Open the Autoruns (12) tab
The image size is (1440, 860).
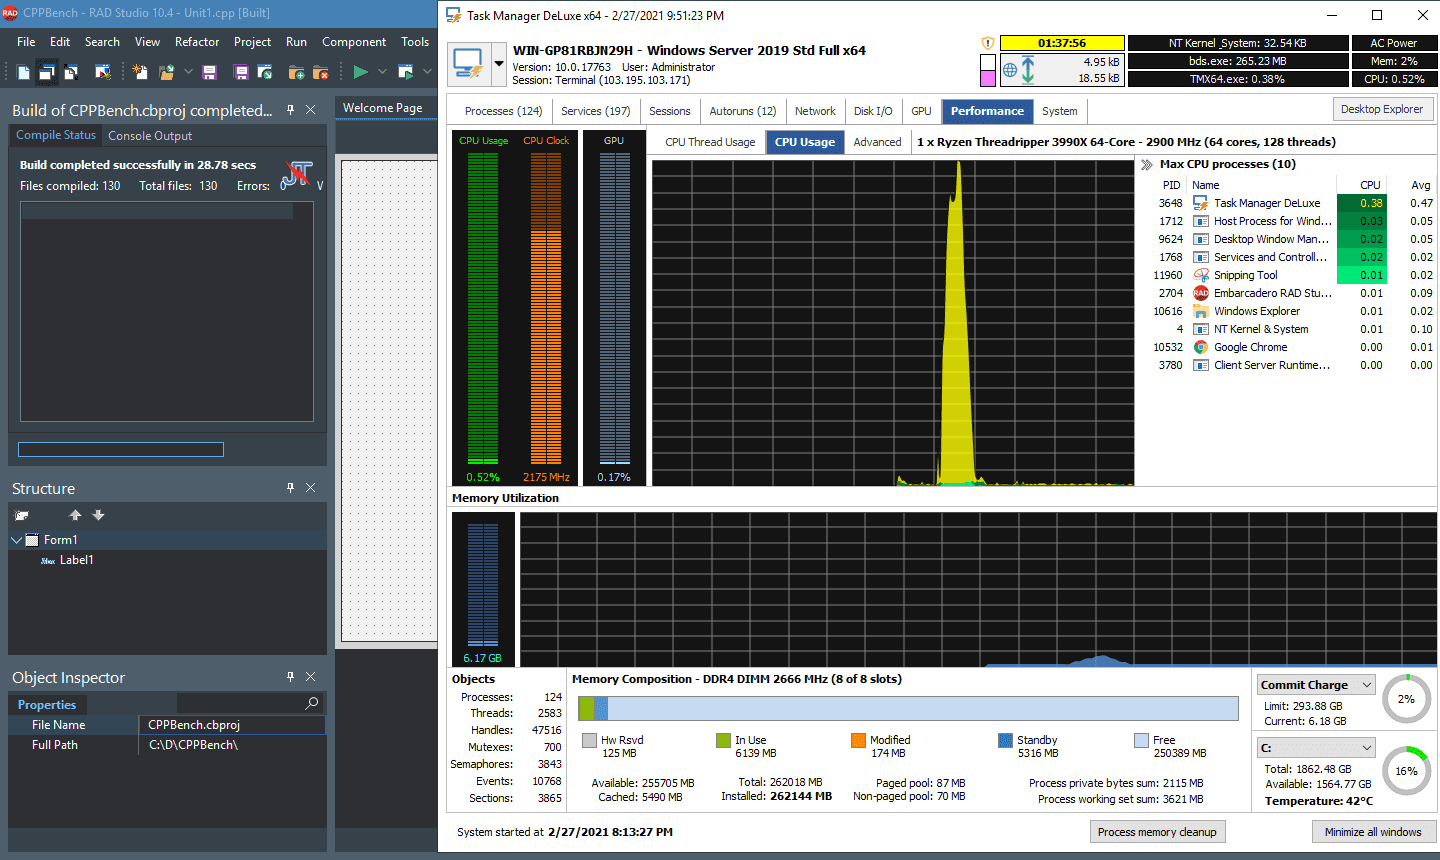pyautogui.click(x=743, y=111)
